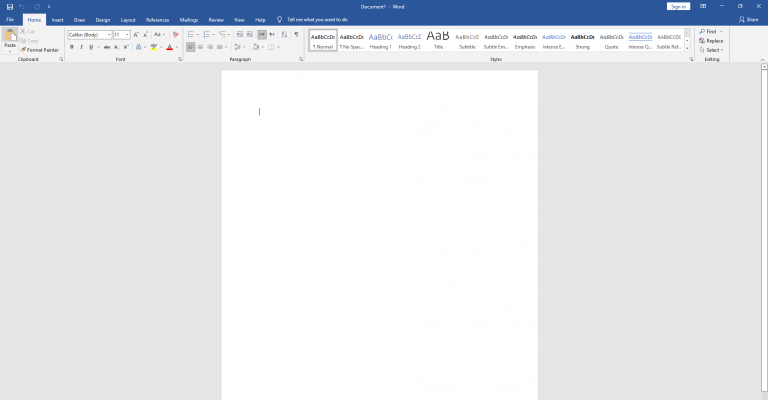Toggle align left for paragraph
The height and width of the screenshot is (400, 768).
[191, 47]
